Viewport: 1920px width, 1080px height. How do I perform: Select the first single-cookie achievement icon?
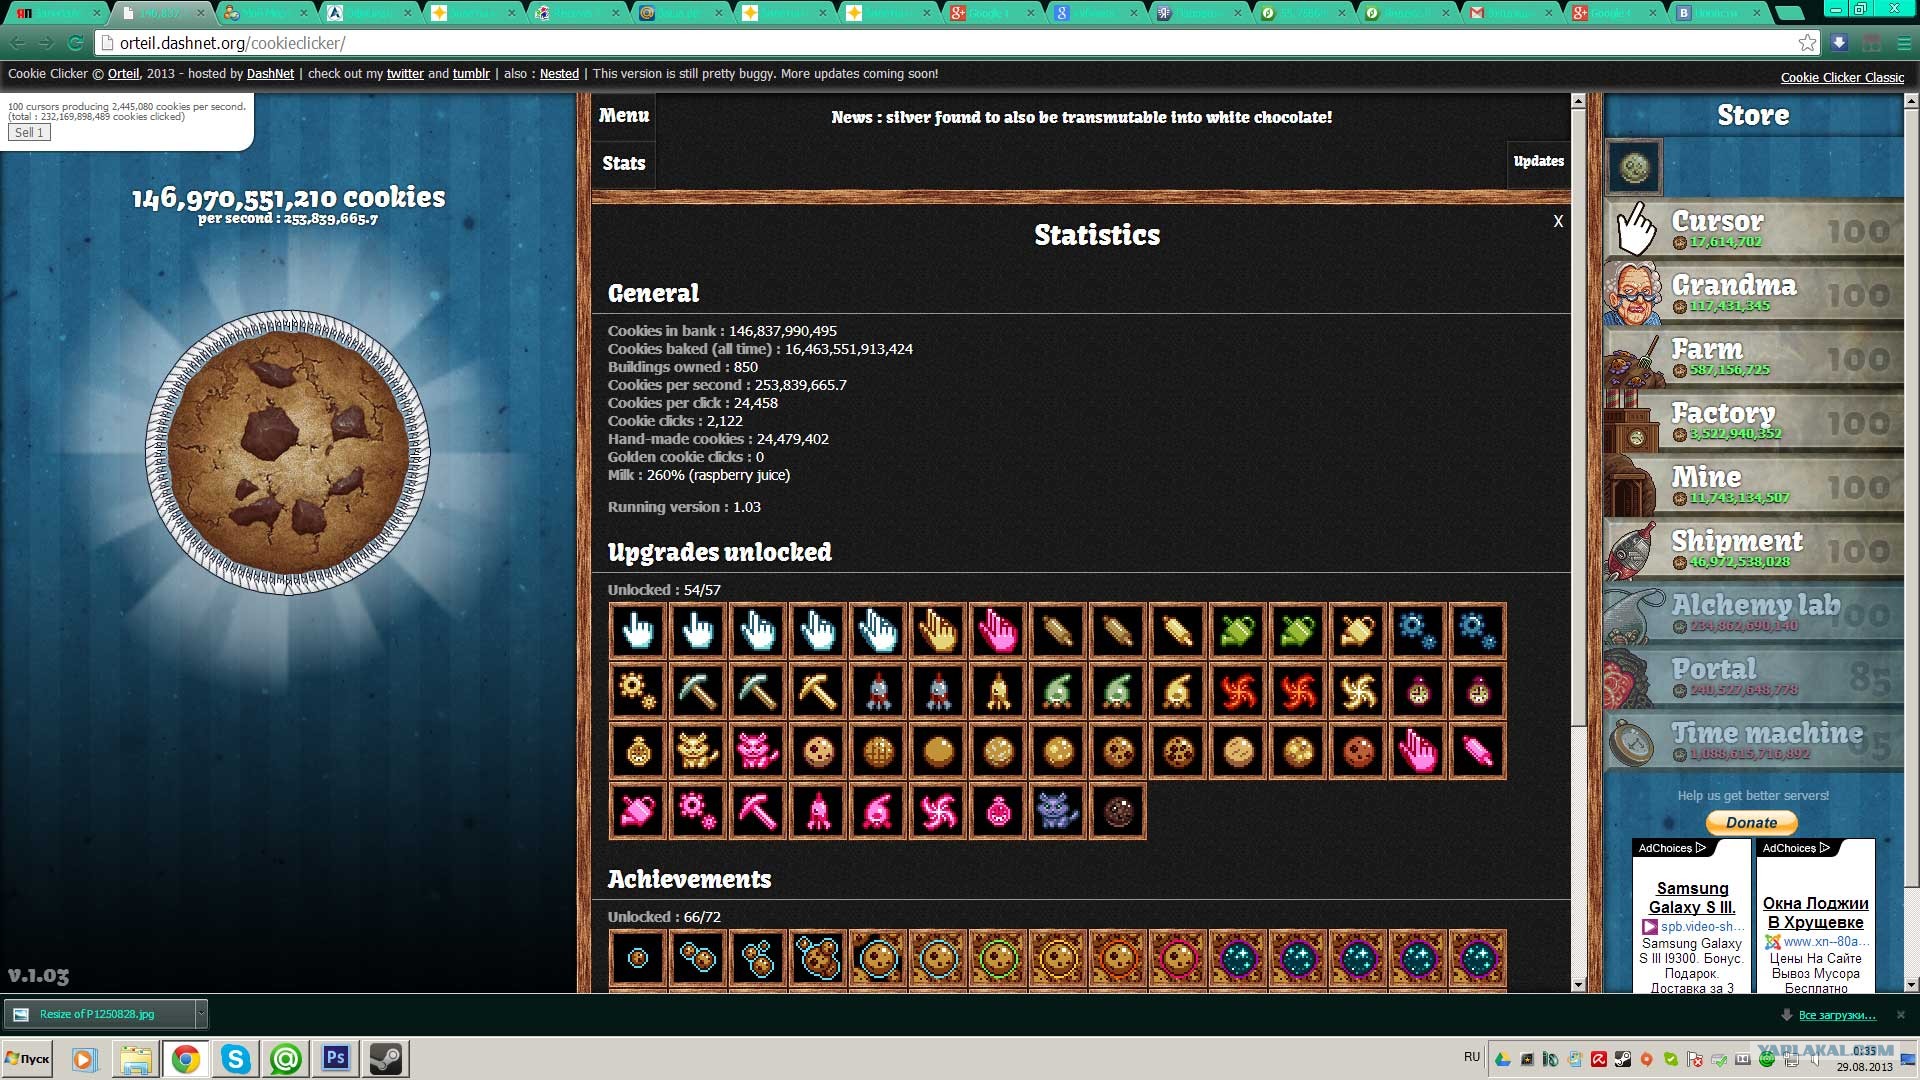click(638, 958)
